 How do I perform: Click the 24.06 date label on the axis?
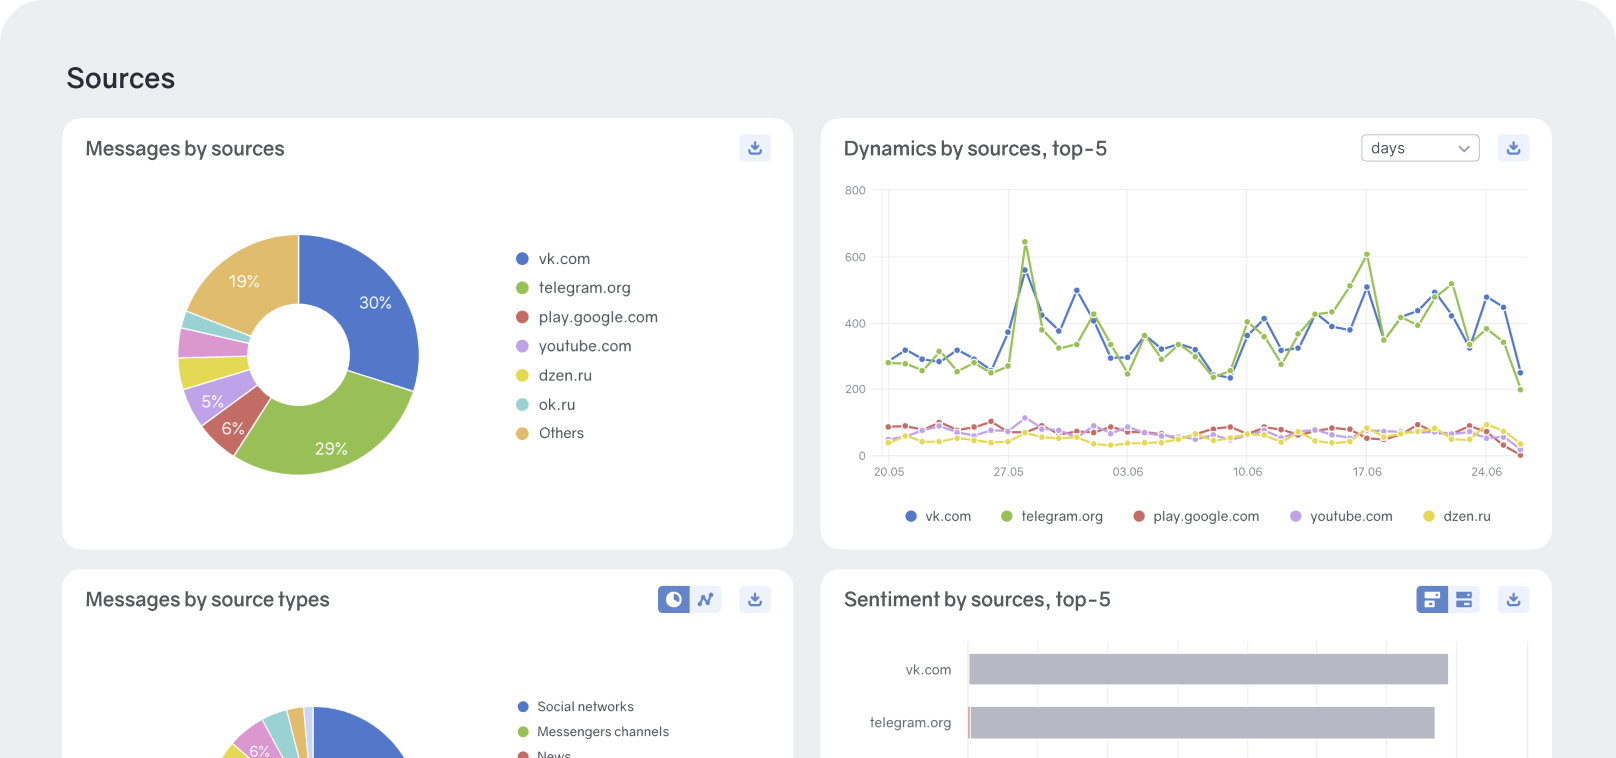[x=1486, y=472]
